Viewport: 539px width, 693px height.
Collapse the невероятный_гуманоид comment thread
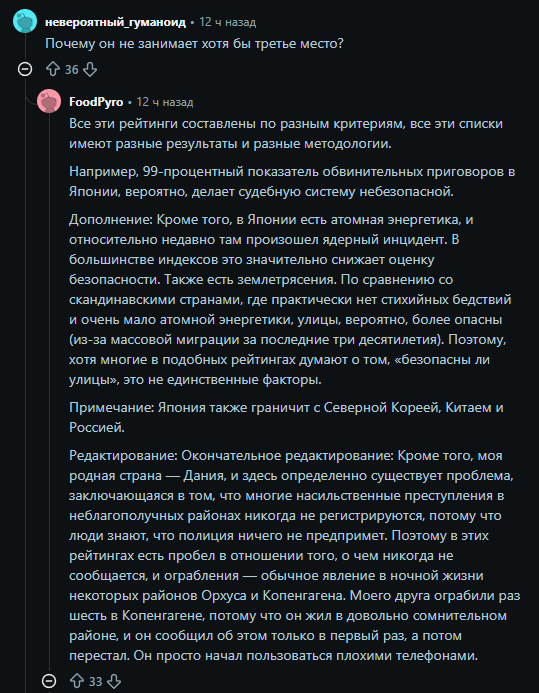(25, 69)
